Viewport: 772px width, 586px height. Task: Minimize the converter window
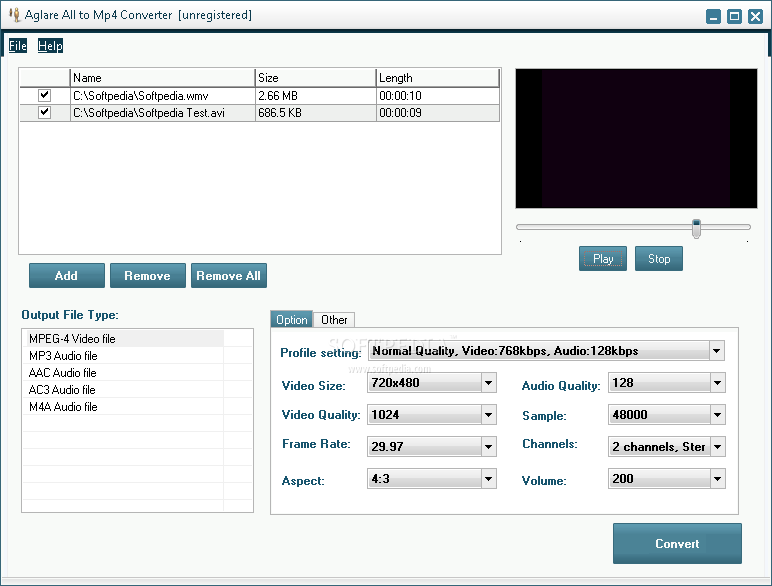point(713,16)
